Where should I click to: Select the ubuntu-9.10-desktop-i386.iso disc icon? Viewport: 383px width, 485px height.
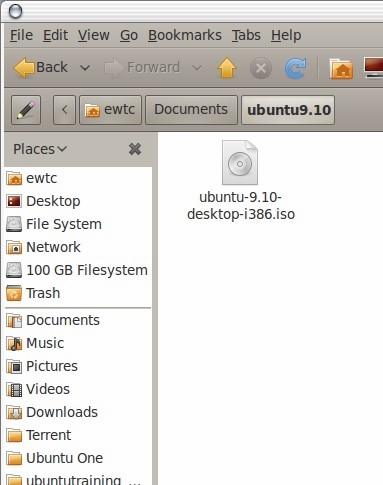(x=240, y=162)
